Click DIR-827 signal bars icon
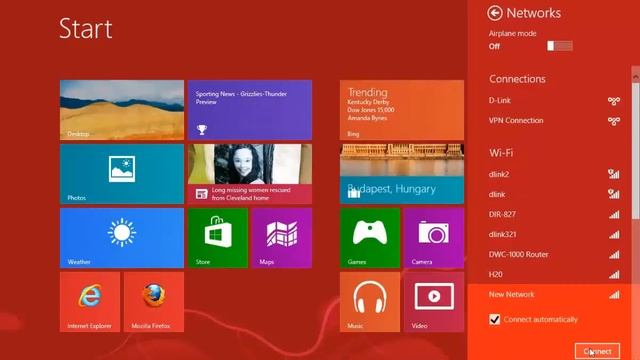The height and width of the screenshot is (360, 640). click(614, 214)
